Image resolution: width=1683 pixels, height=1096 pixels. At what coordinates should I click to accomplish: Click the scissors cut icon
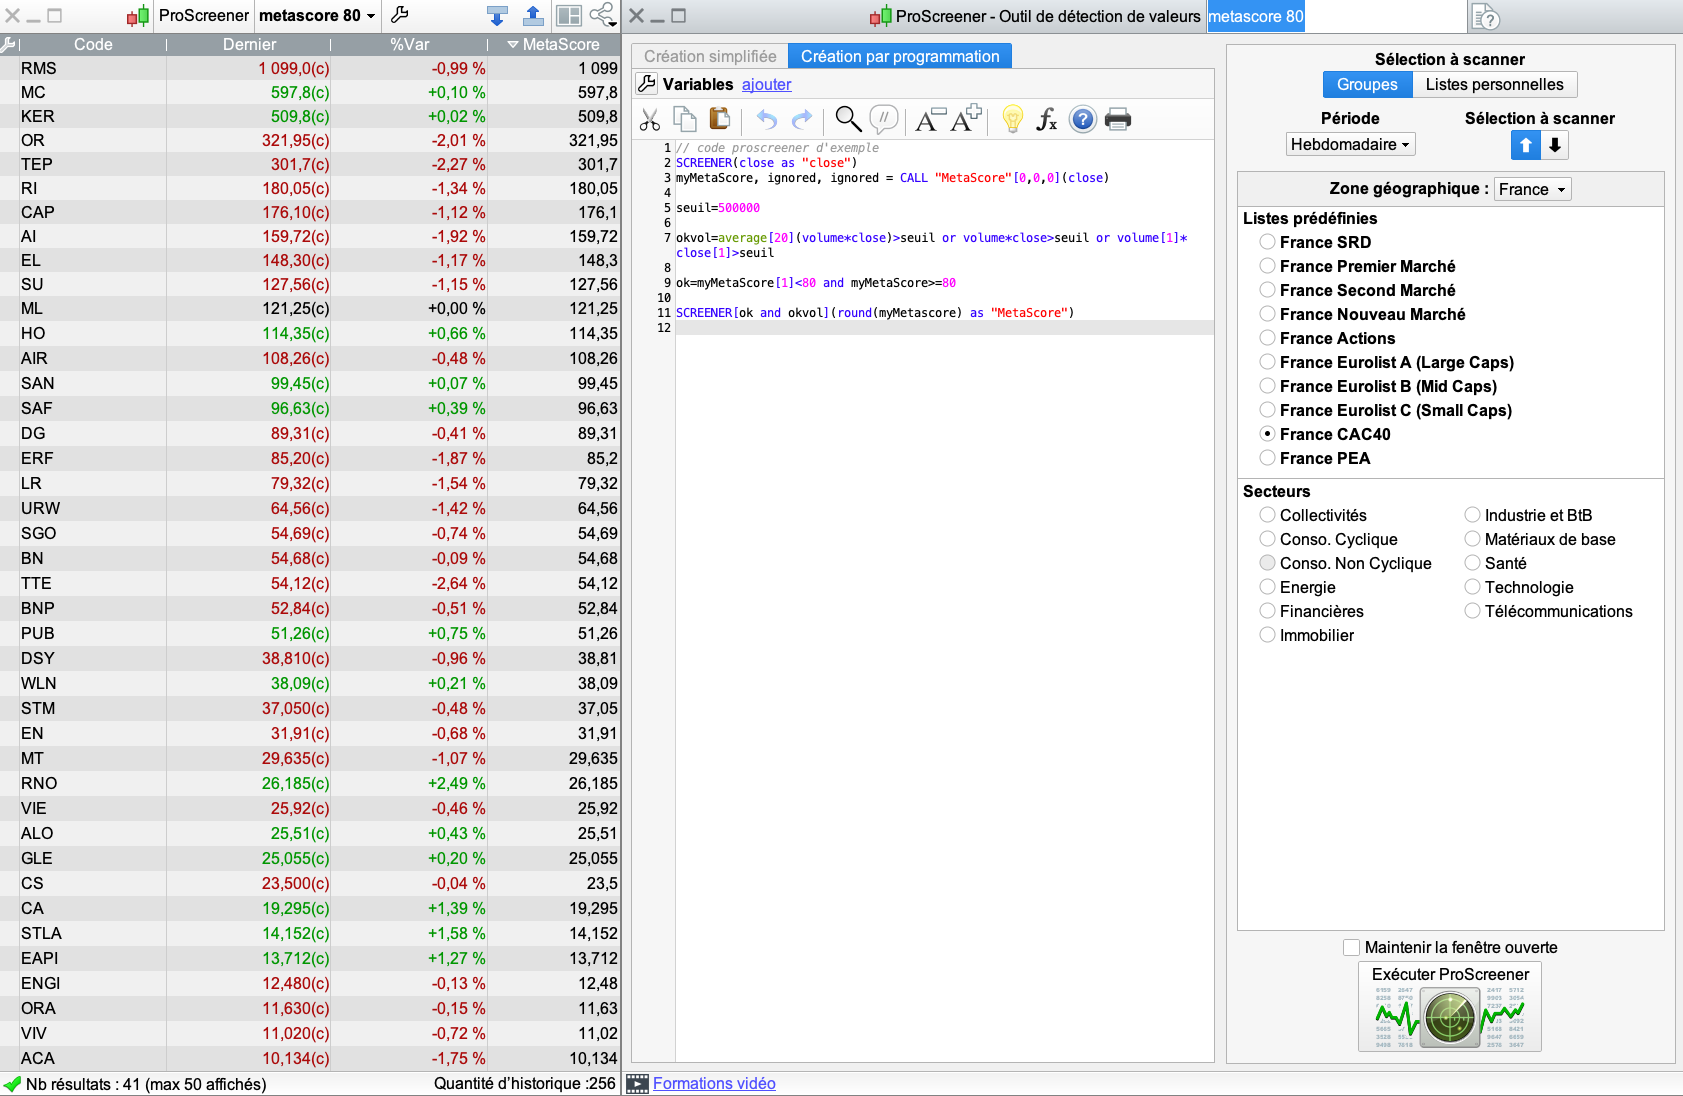point(650,120)
